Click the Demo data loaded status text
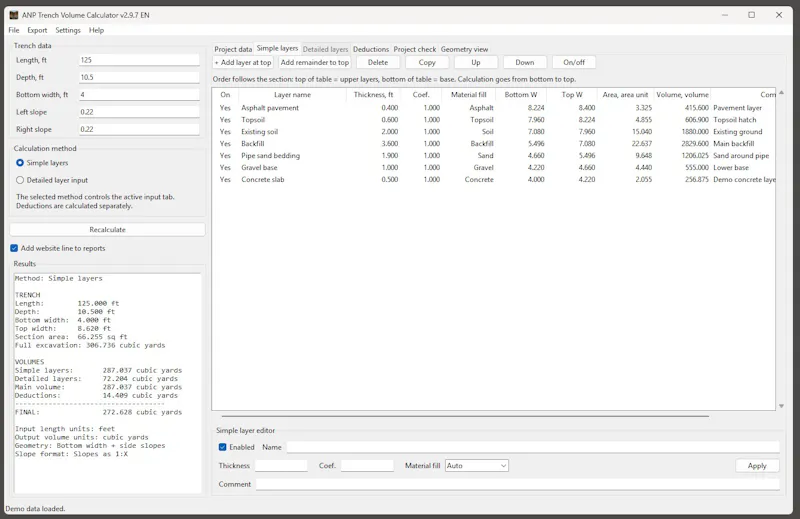 click(35, 508)
